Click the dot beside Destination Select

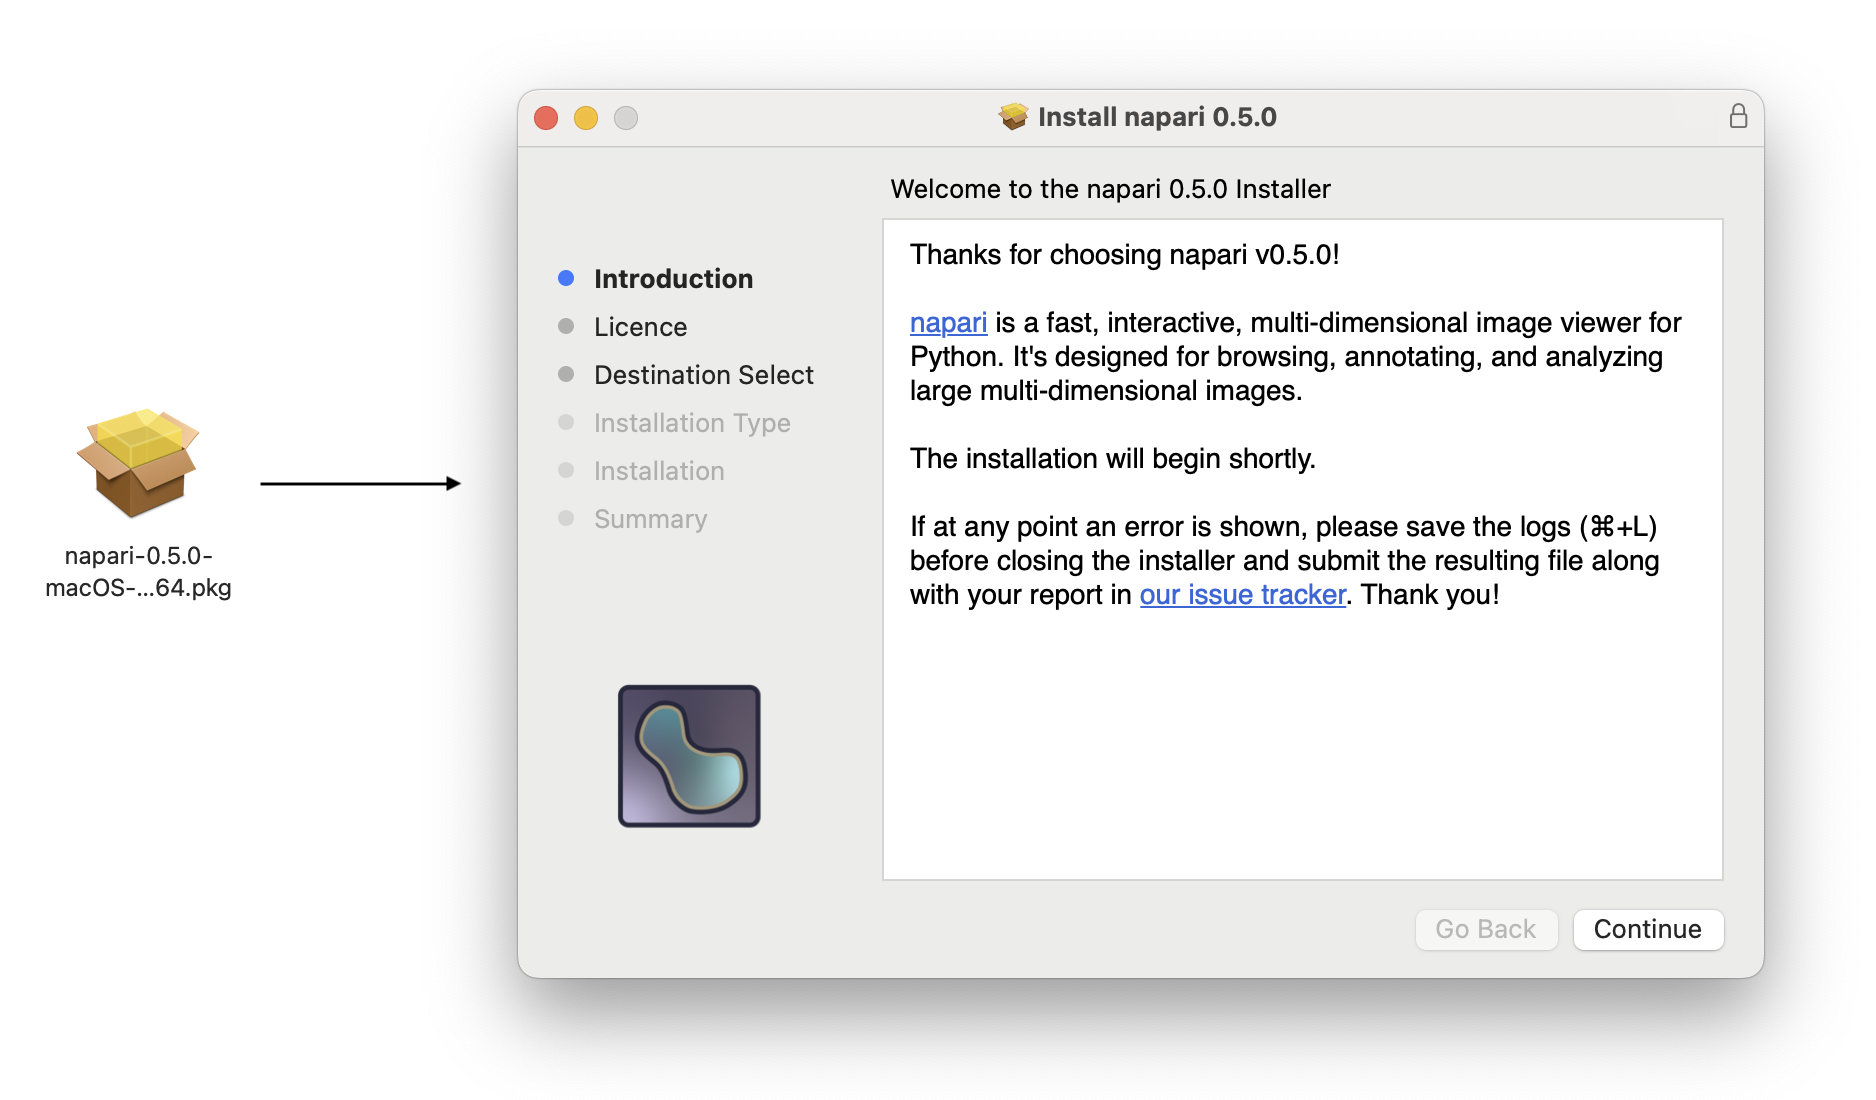click(x=566, y=373)
